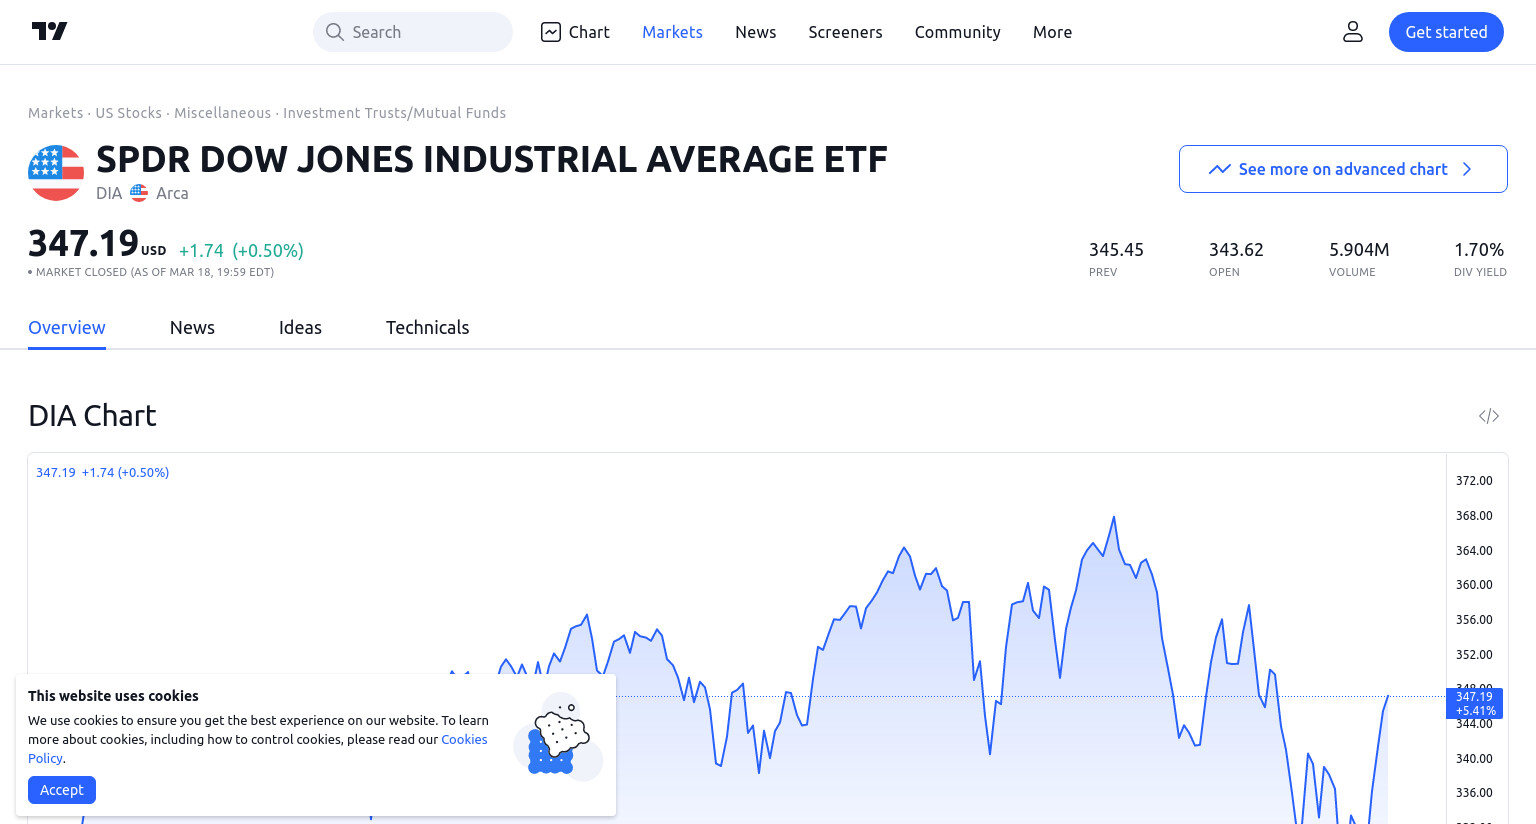
Task: Switch to the Technicals tab
Action: click(427, 328)
